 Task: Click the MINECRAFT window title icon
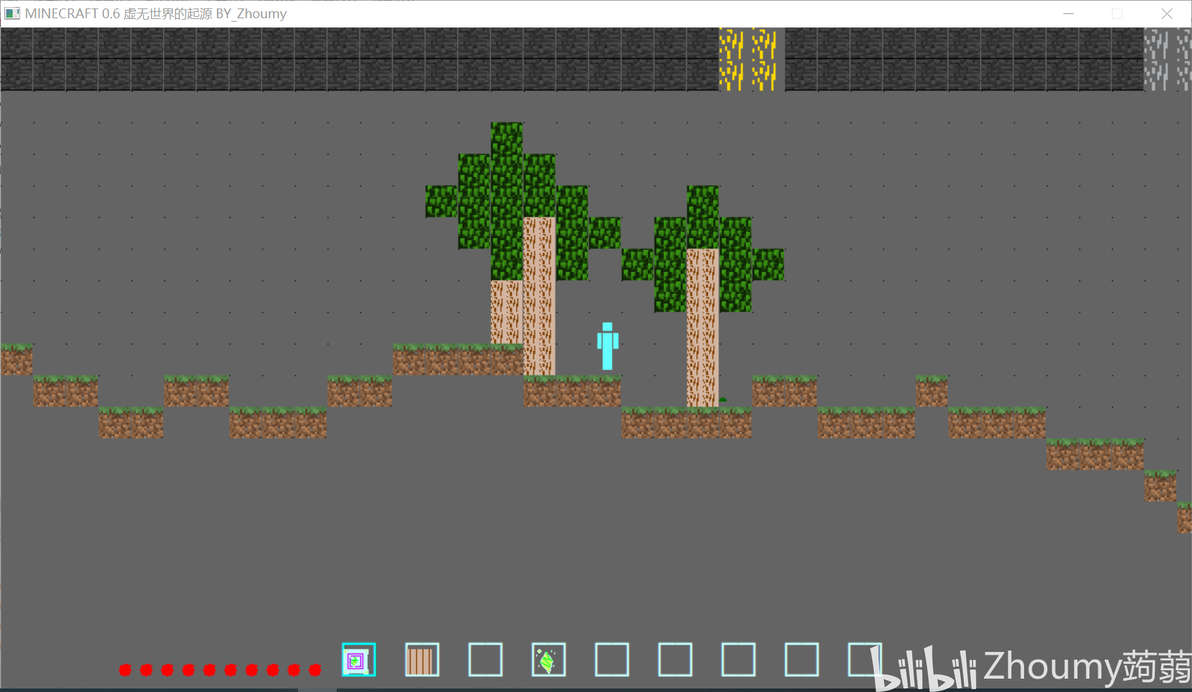click(12, 14)
